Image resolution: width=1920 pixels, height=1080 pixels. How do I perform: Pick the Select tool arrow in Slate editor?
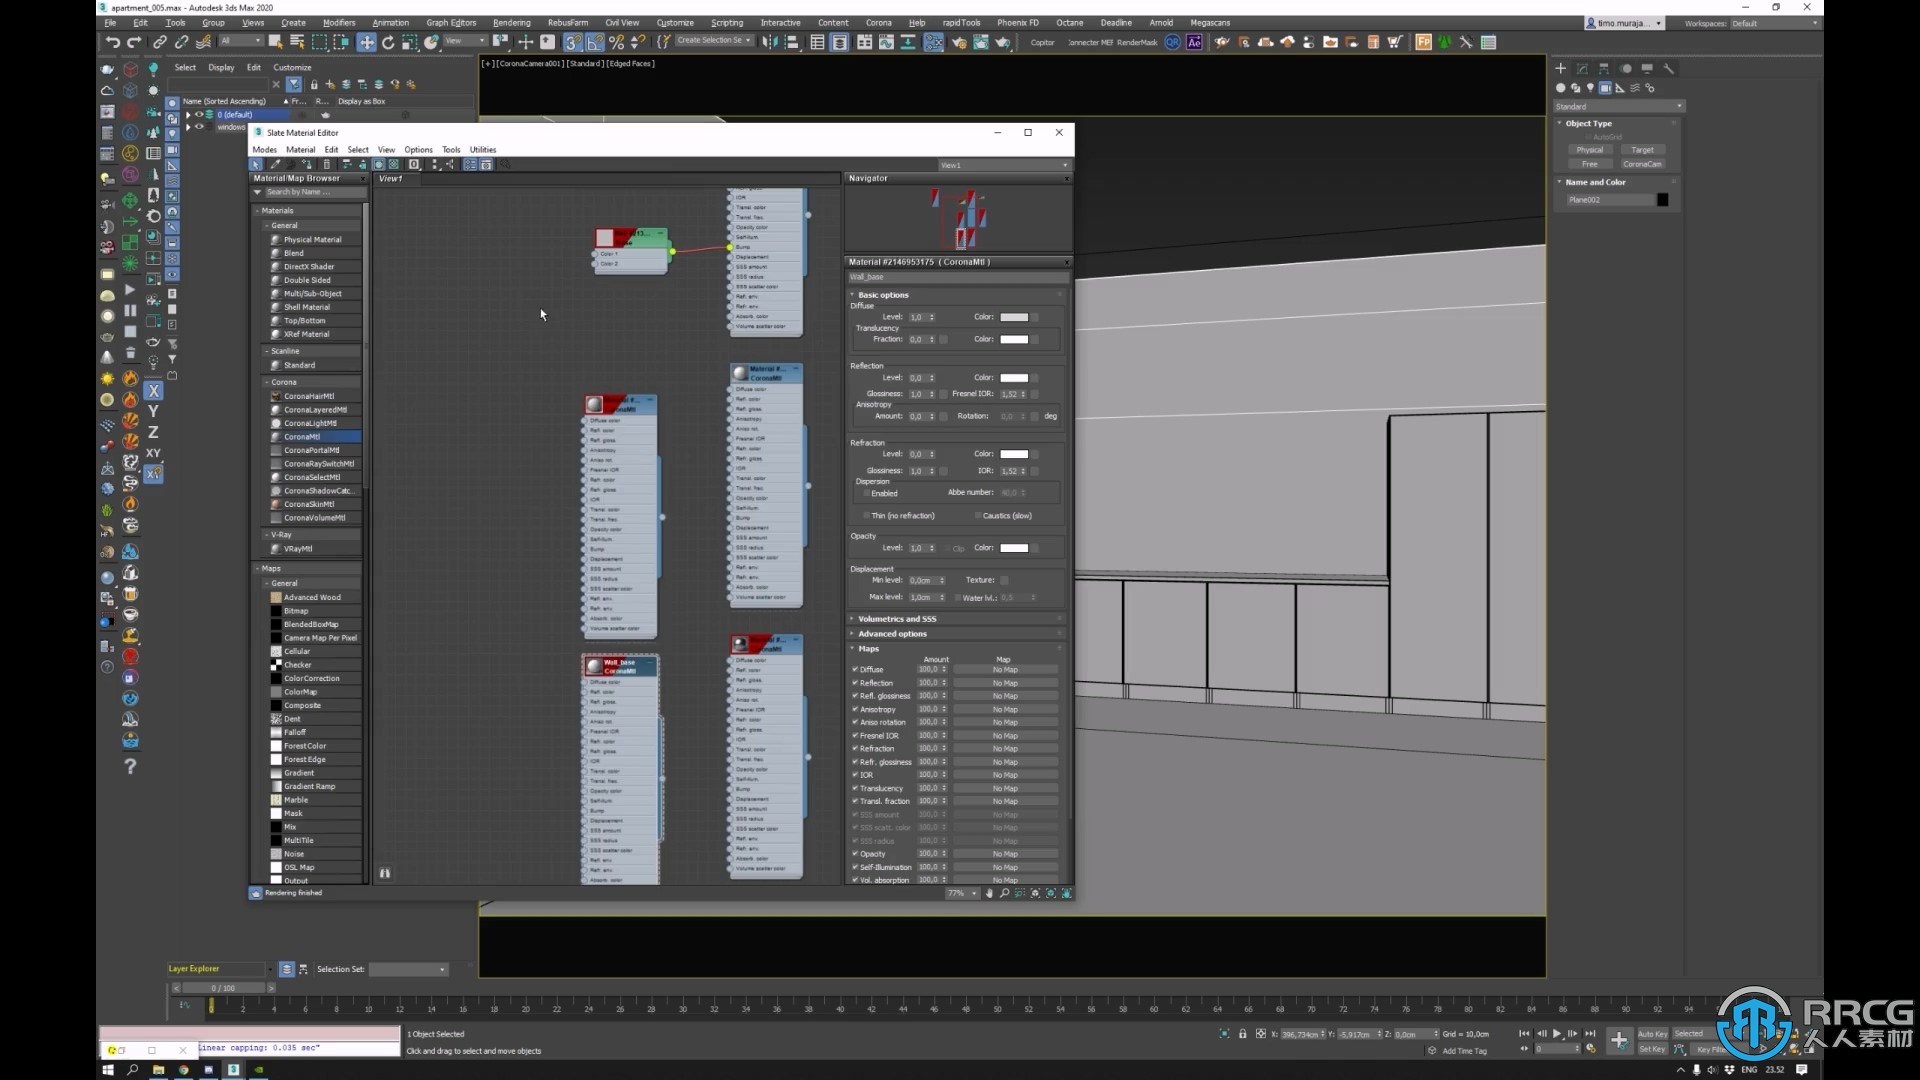click(256, 164)
